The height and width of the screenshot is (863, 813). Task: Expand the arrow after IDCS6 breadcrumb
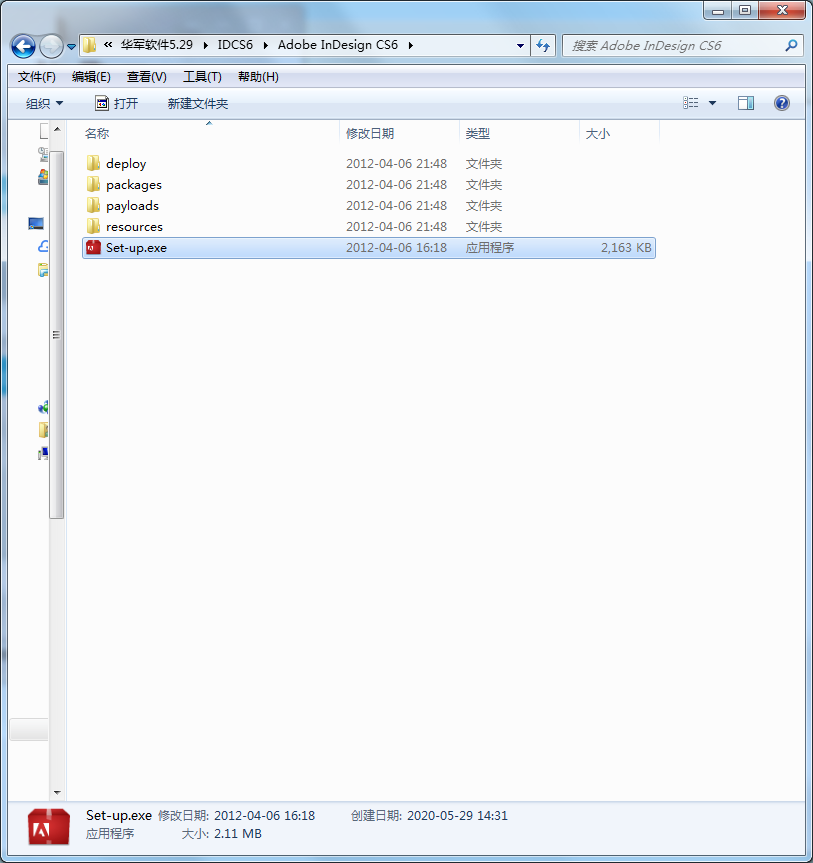[266, 45]
